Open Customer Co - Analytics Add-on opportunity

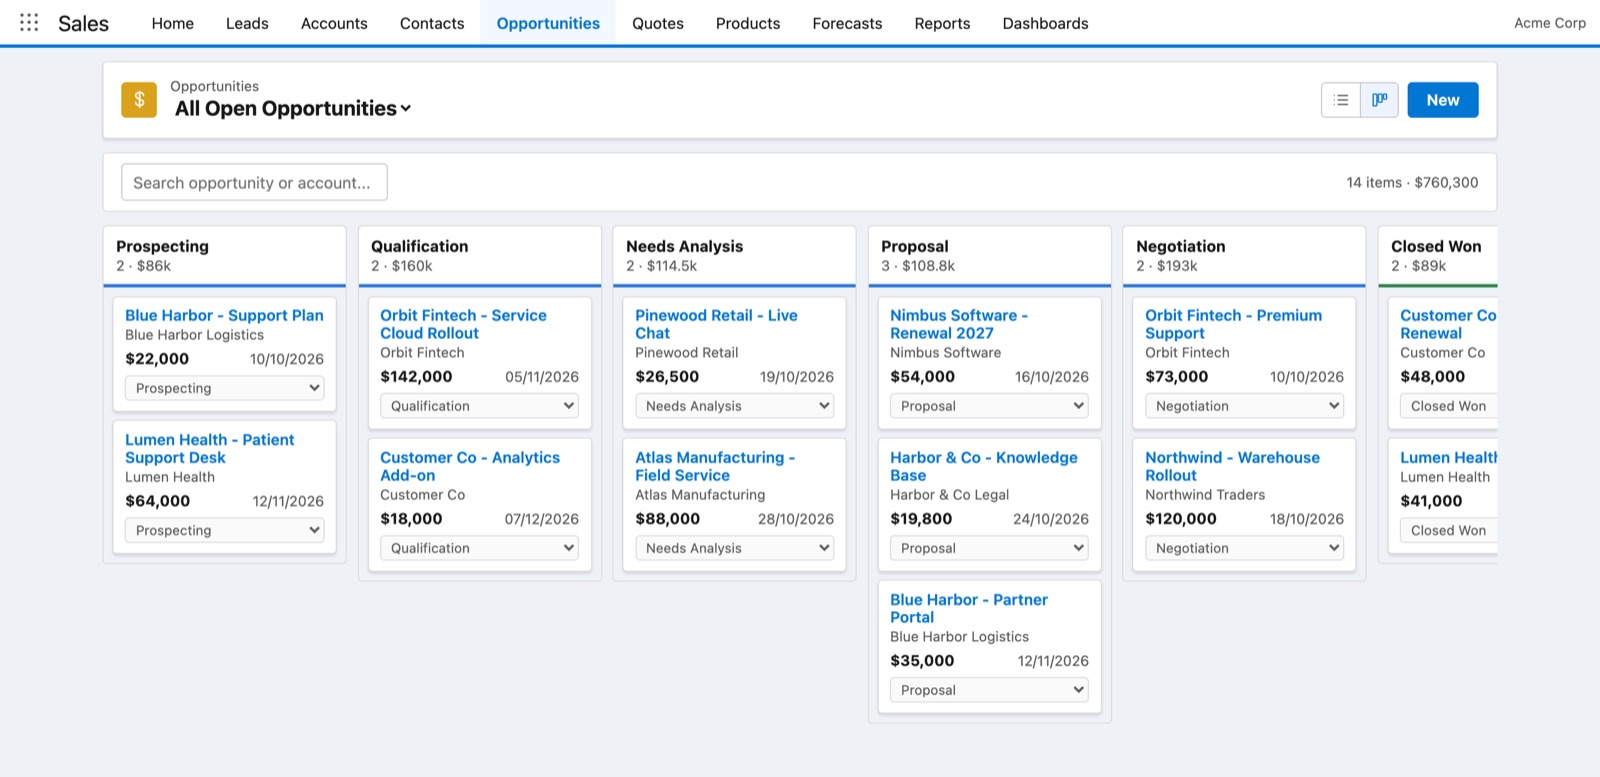(470, 466)
